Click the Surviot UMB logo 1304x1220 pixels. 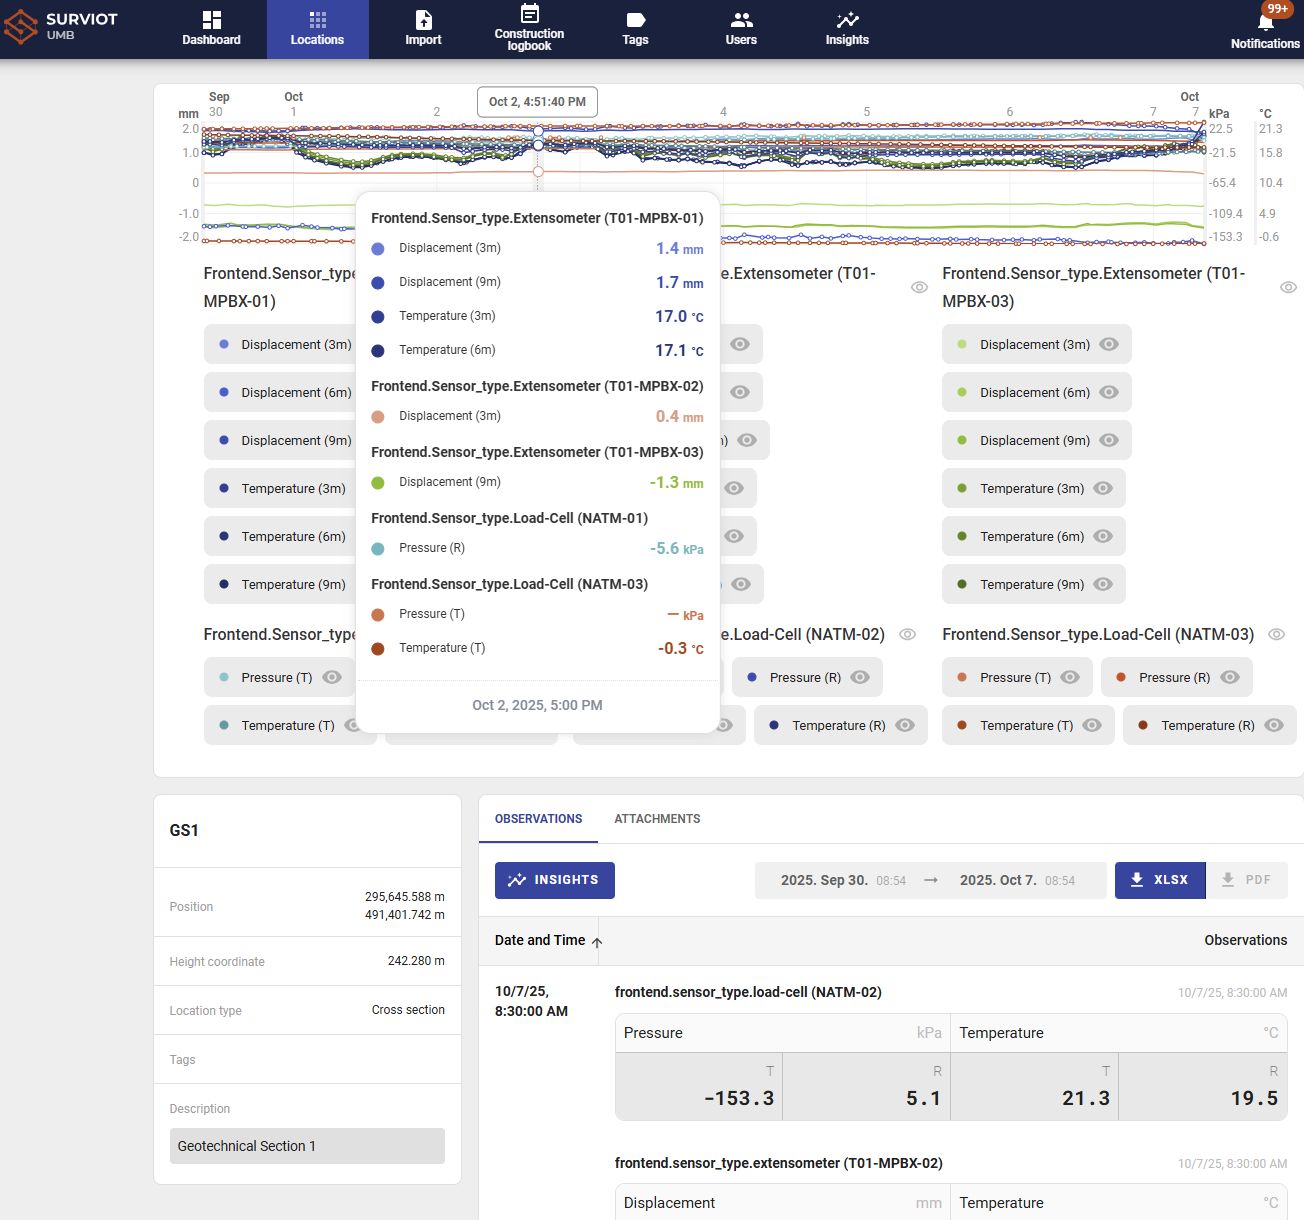[x=62, y=27]
